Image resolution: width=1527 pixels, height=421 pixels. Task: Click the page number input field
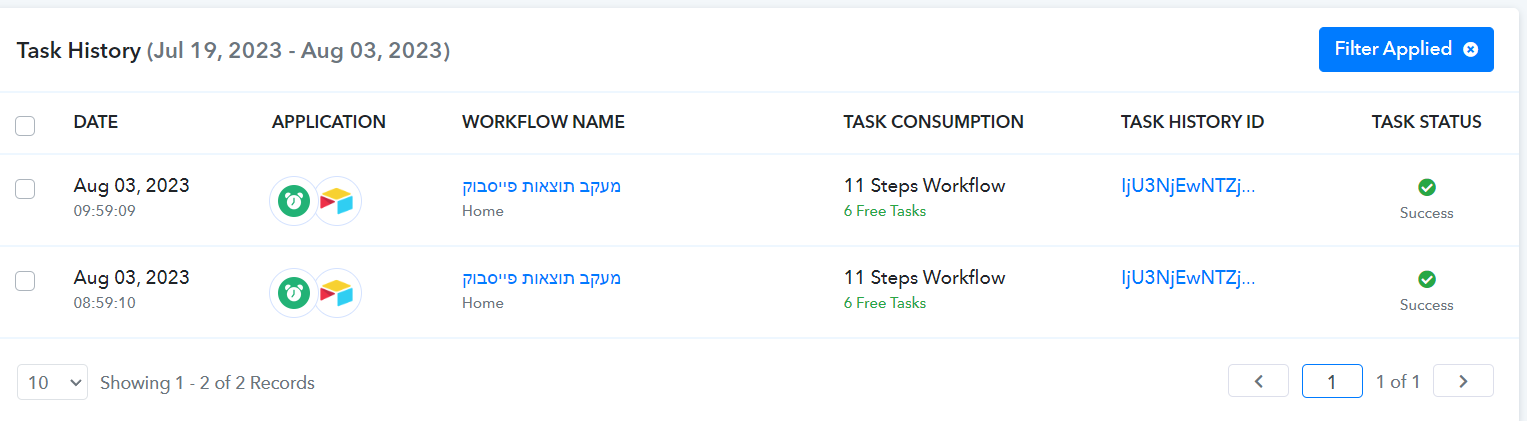tap(1332, 381)
